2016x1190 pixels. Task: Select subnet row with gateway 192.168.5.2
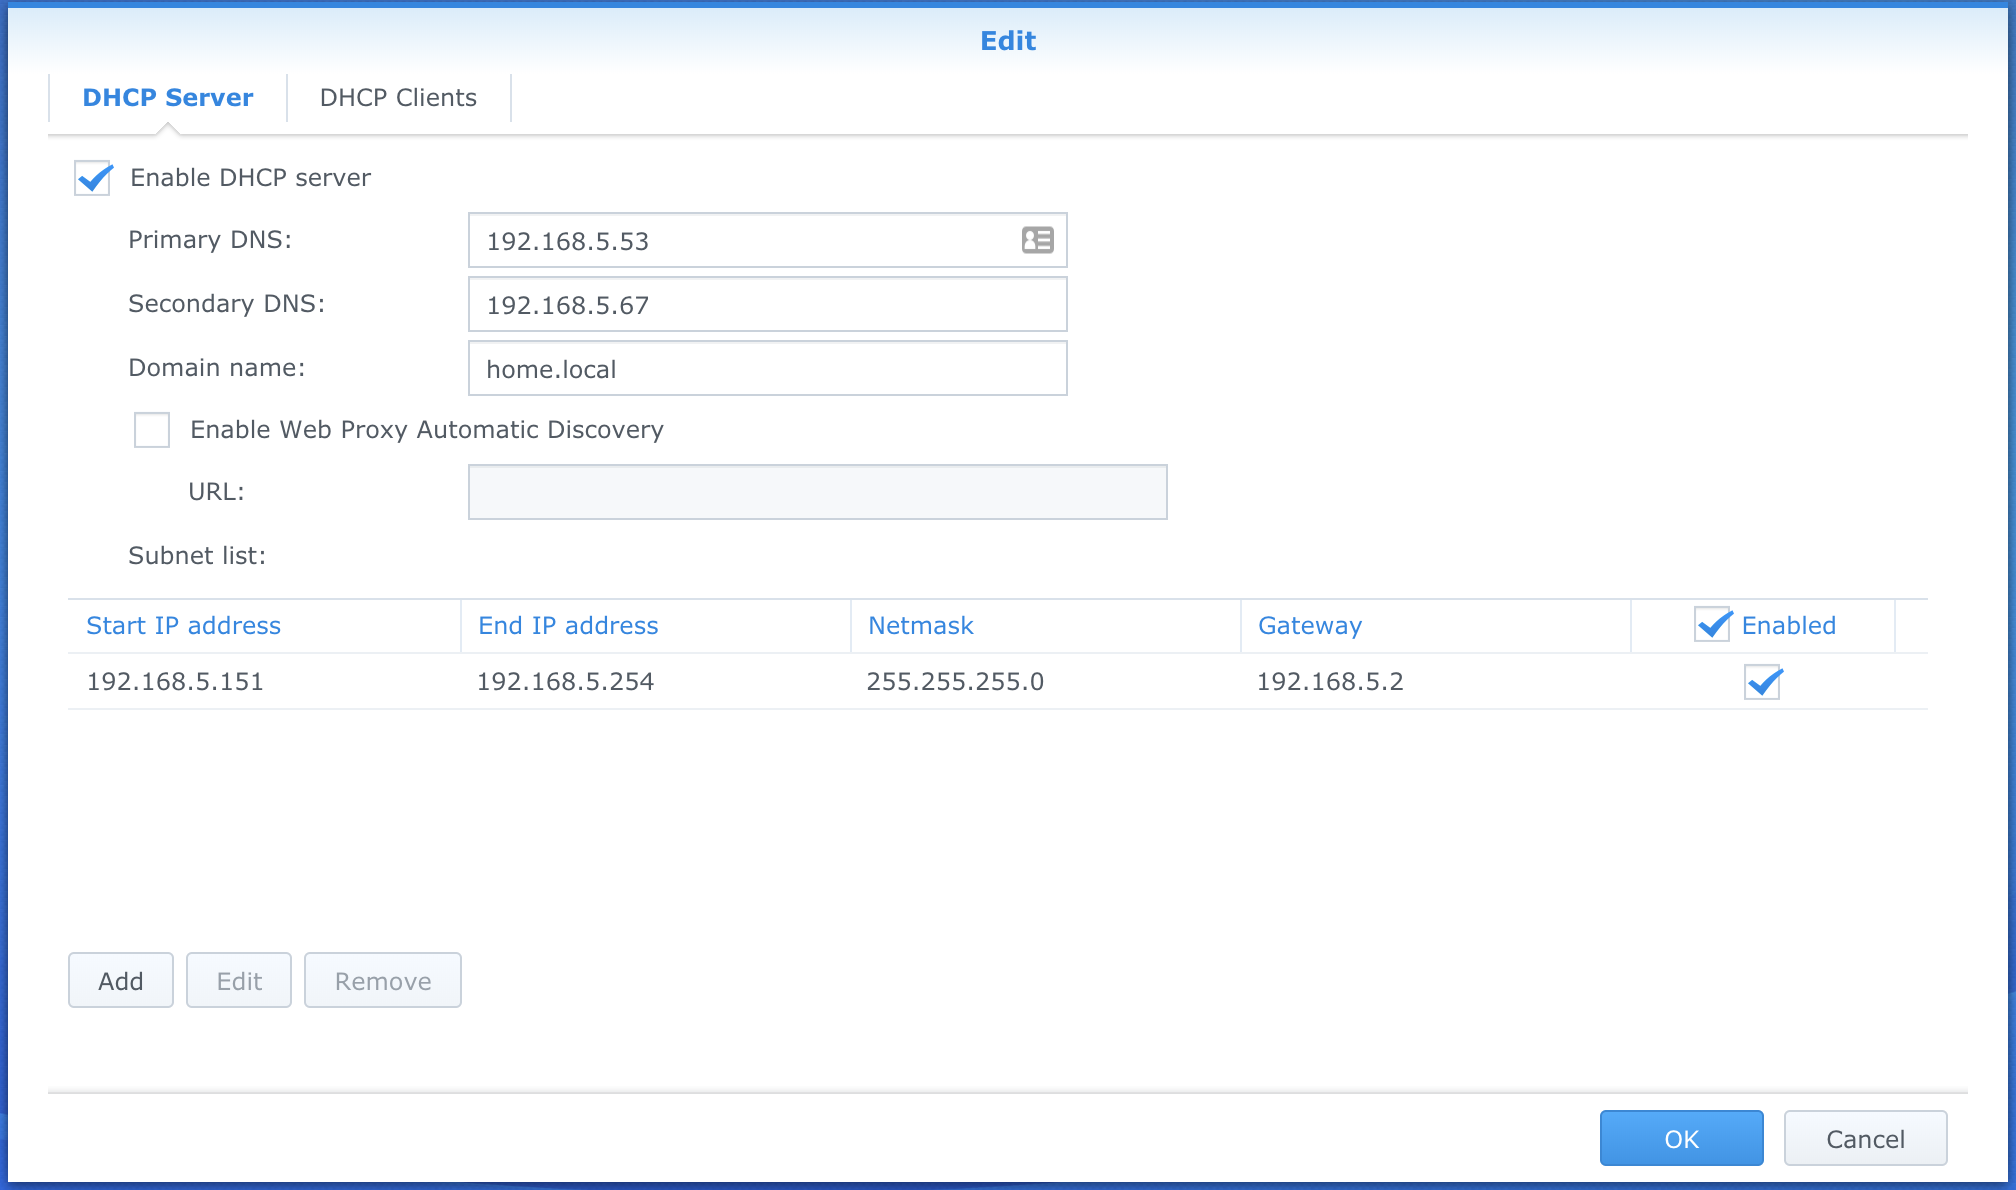pyautogui.click(x=1330, y=682)
